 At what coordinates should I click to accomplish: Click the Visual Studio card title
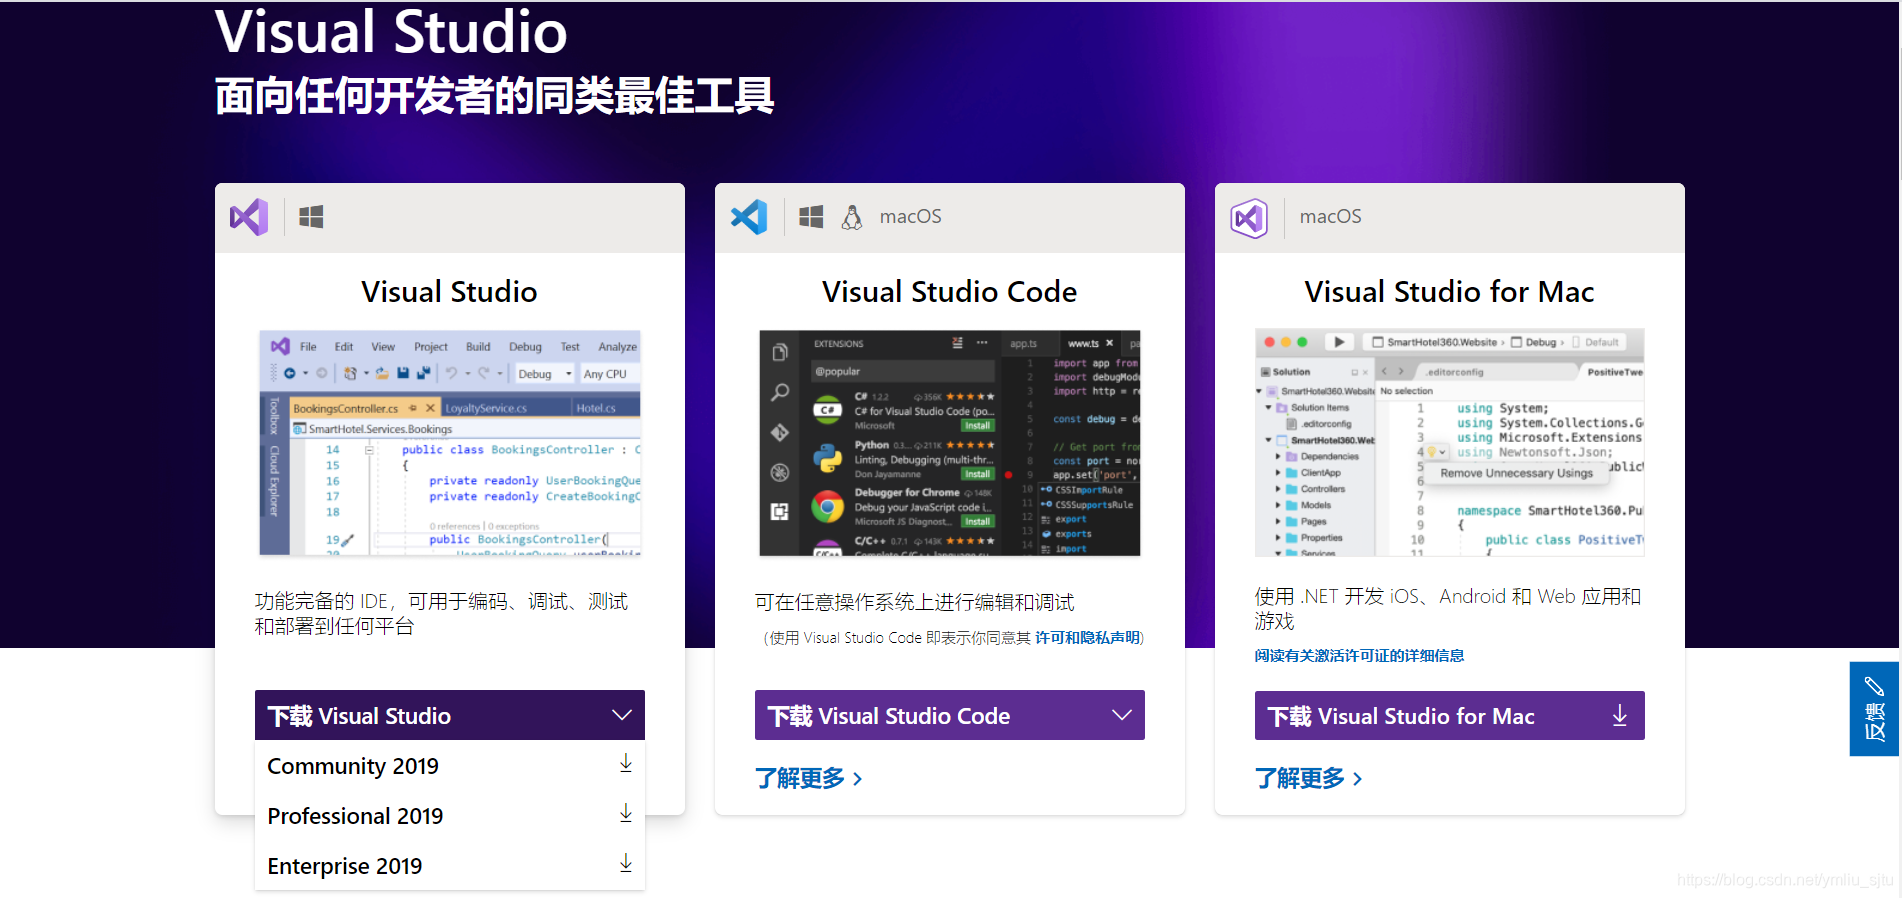coord(449,292)
